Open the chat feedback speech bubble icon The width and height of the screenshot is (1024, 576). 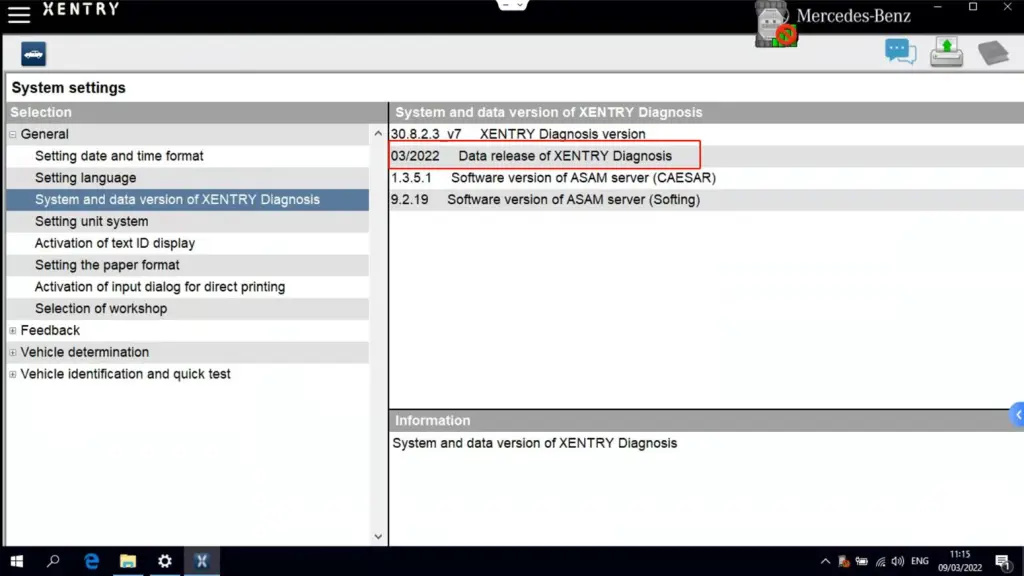(901, 52)
